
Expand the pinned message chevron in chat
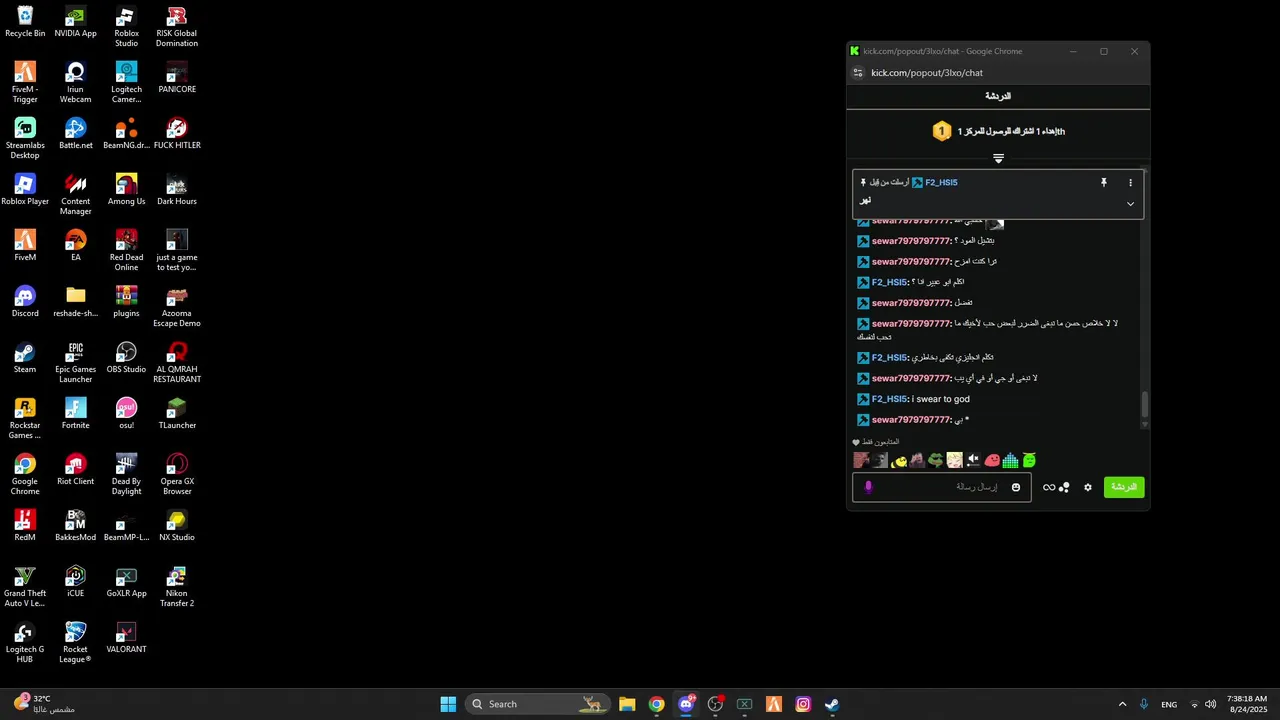click(1131, 204)
